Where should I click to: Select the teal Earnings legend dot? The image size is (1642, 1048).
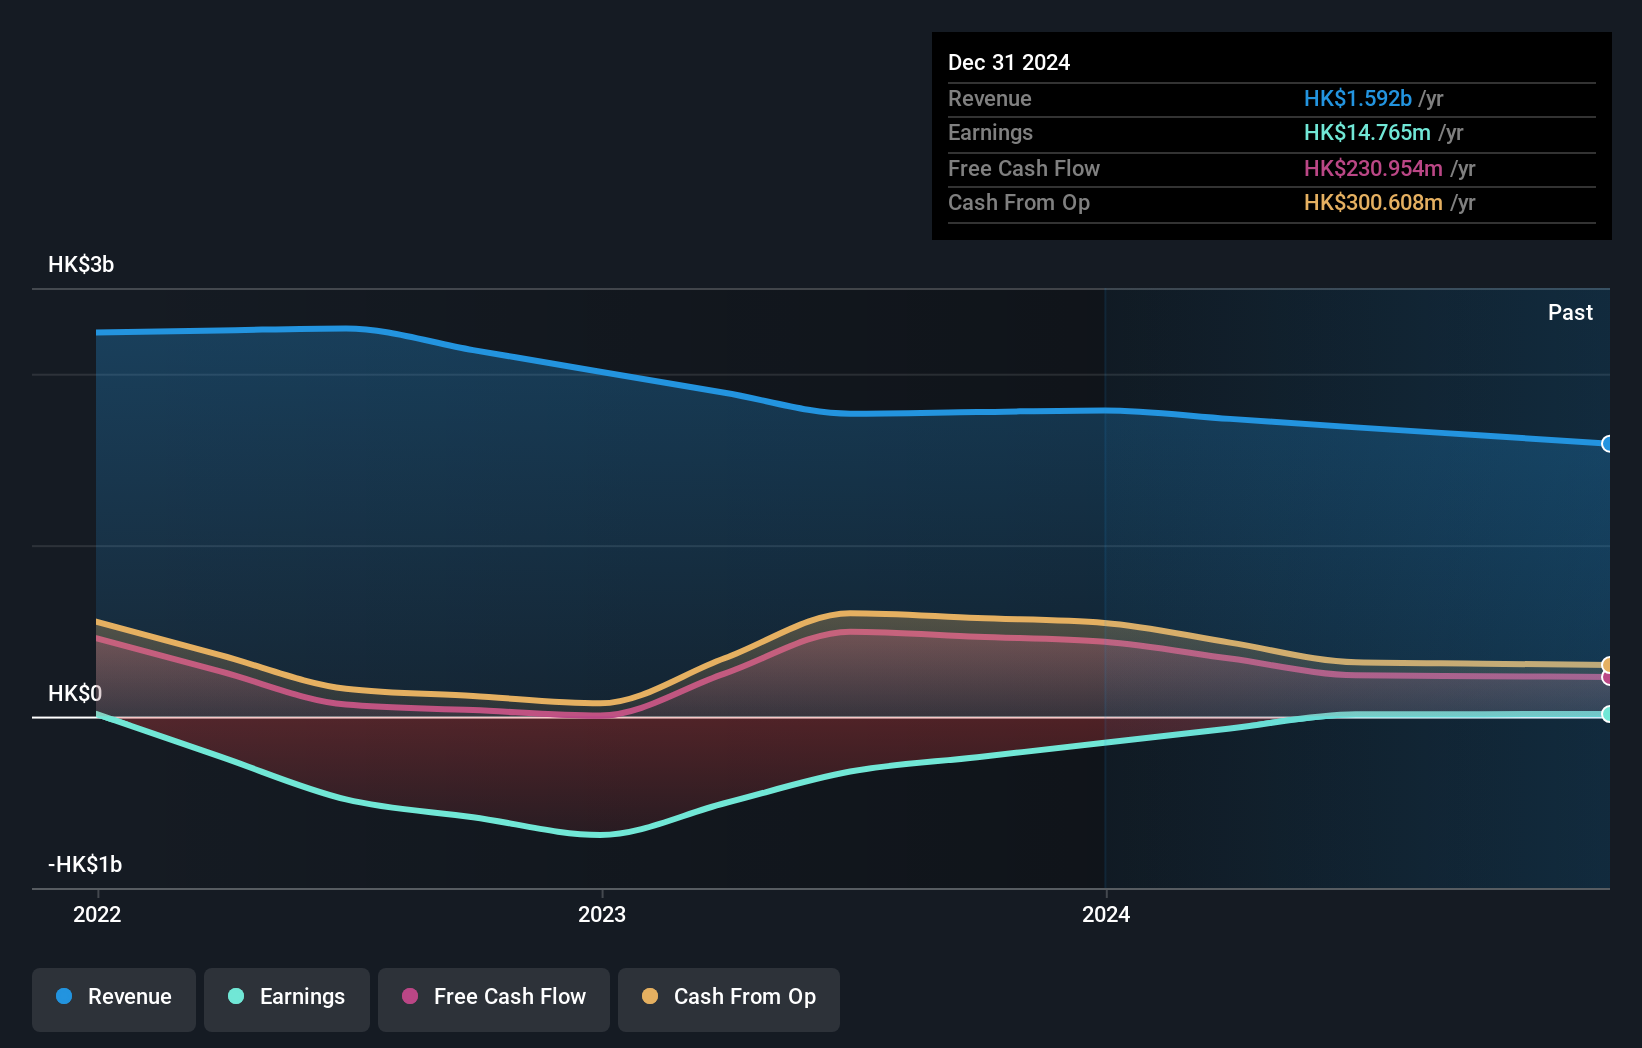tap(234, 997)
